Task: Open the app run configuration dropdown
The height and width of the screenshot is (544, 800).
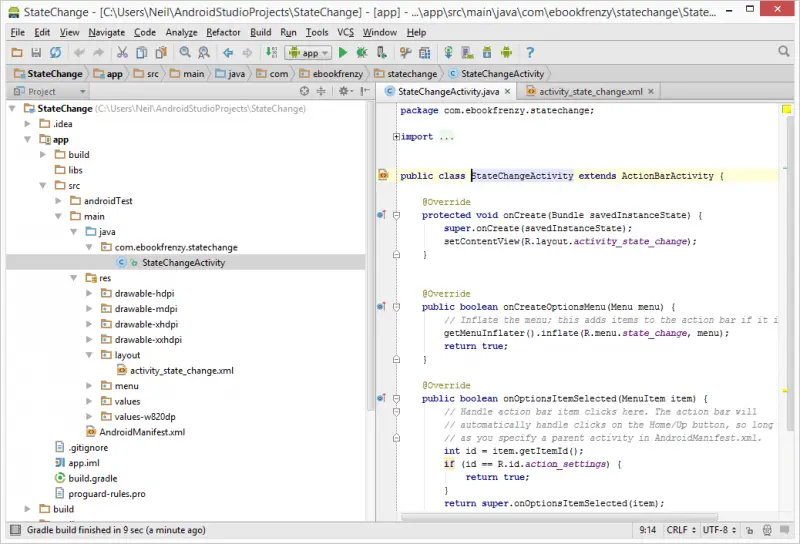Action: [307, 53]
